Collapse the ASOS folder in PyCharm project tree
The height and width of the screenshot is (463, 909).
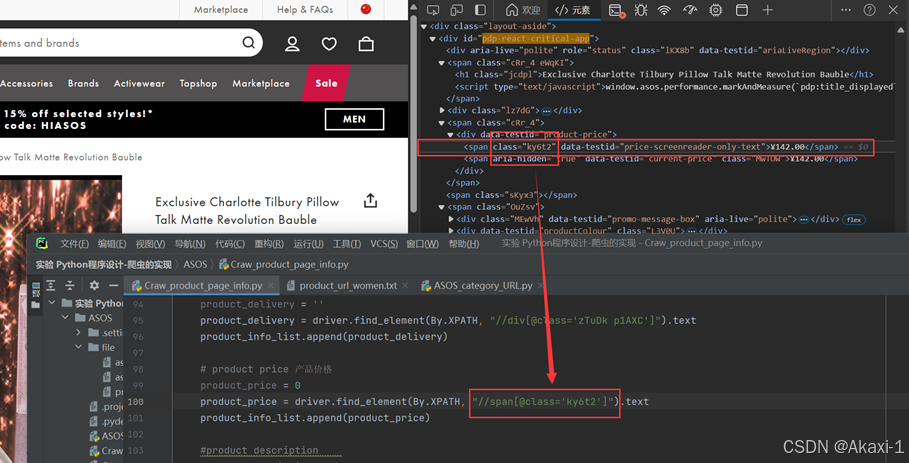click(66, 318)
